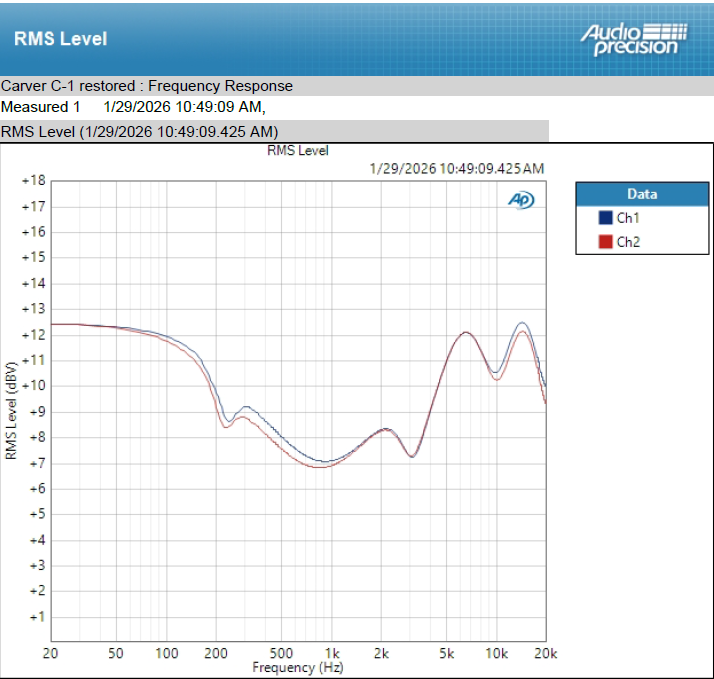
Task: Click the Ch1 legend label
Action: coord(628,218)
